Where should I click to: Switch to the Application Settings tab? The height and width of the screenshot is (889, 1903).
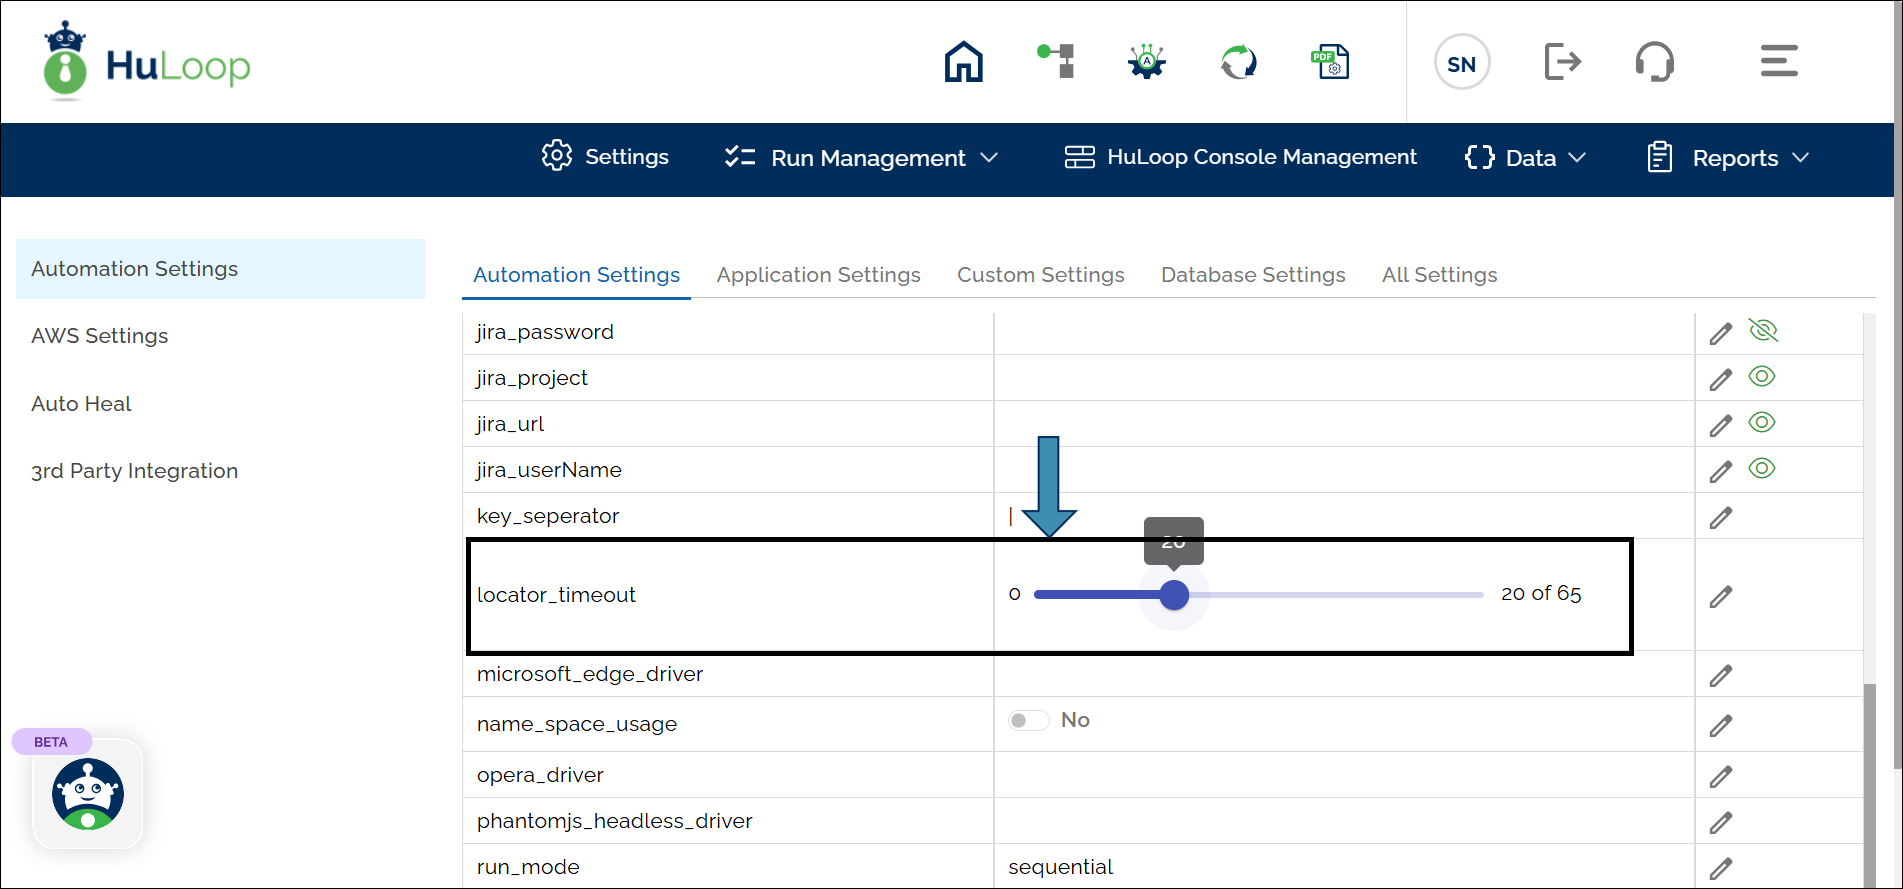(x=818, y=275)
